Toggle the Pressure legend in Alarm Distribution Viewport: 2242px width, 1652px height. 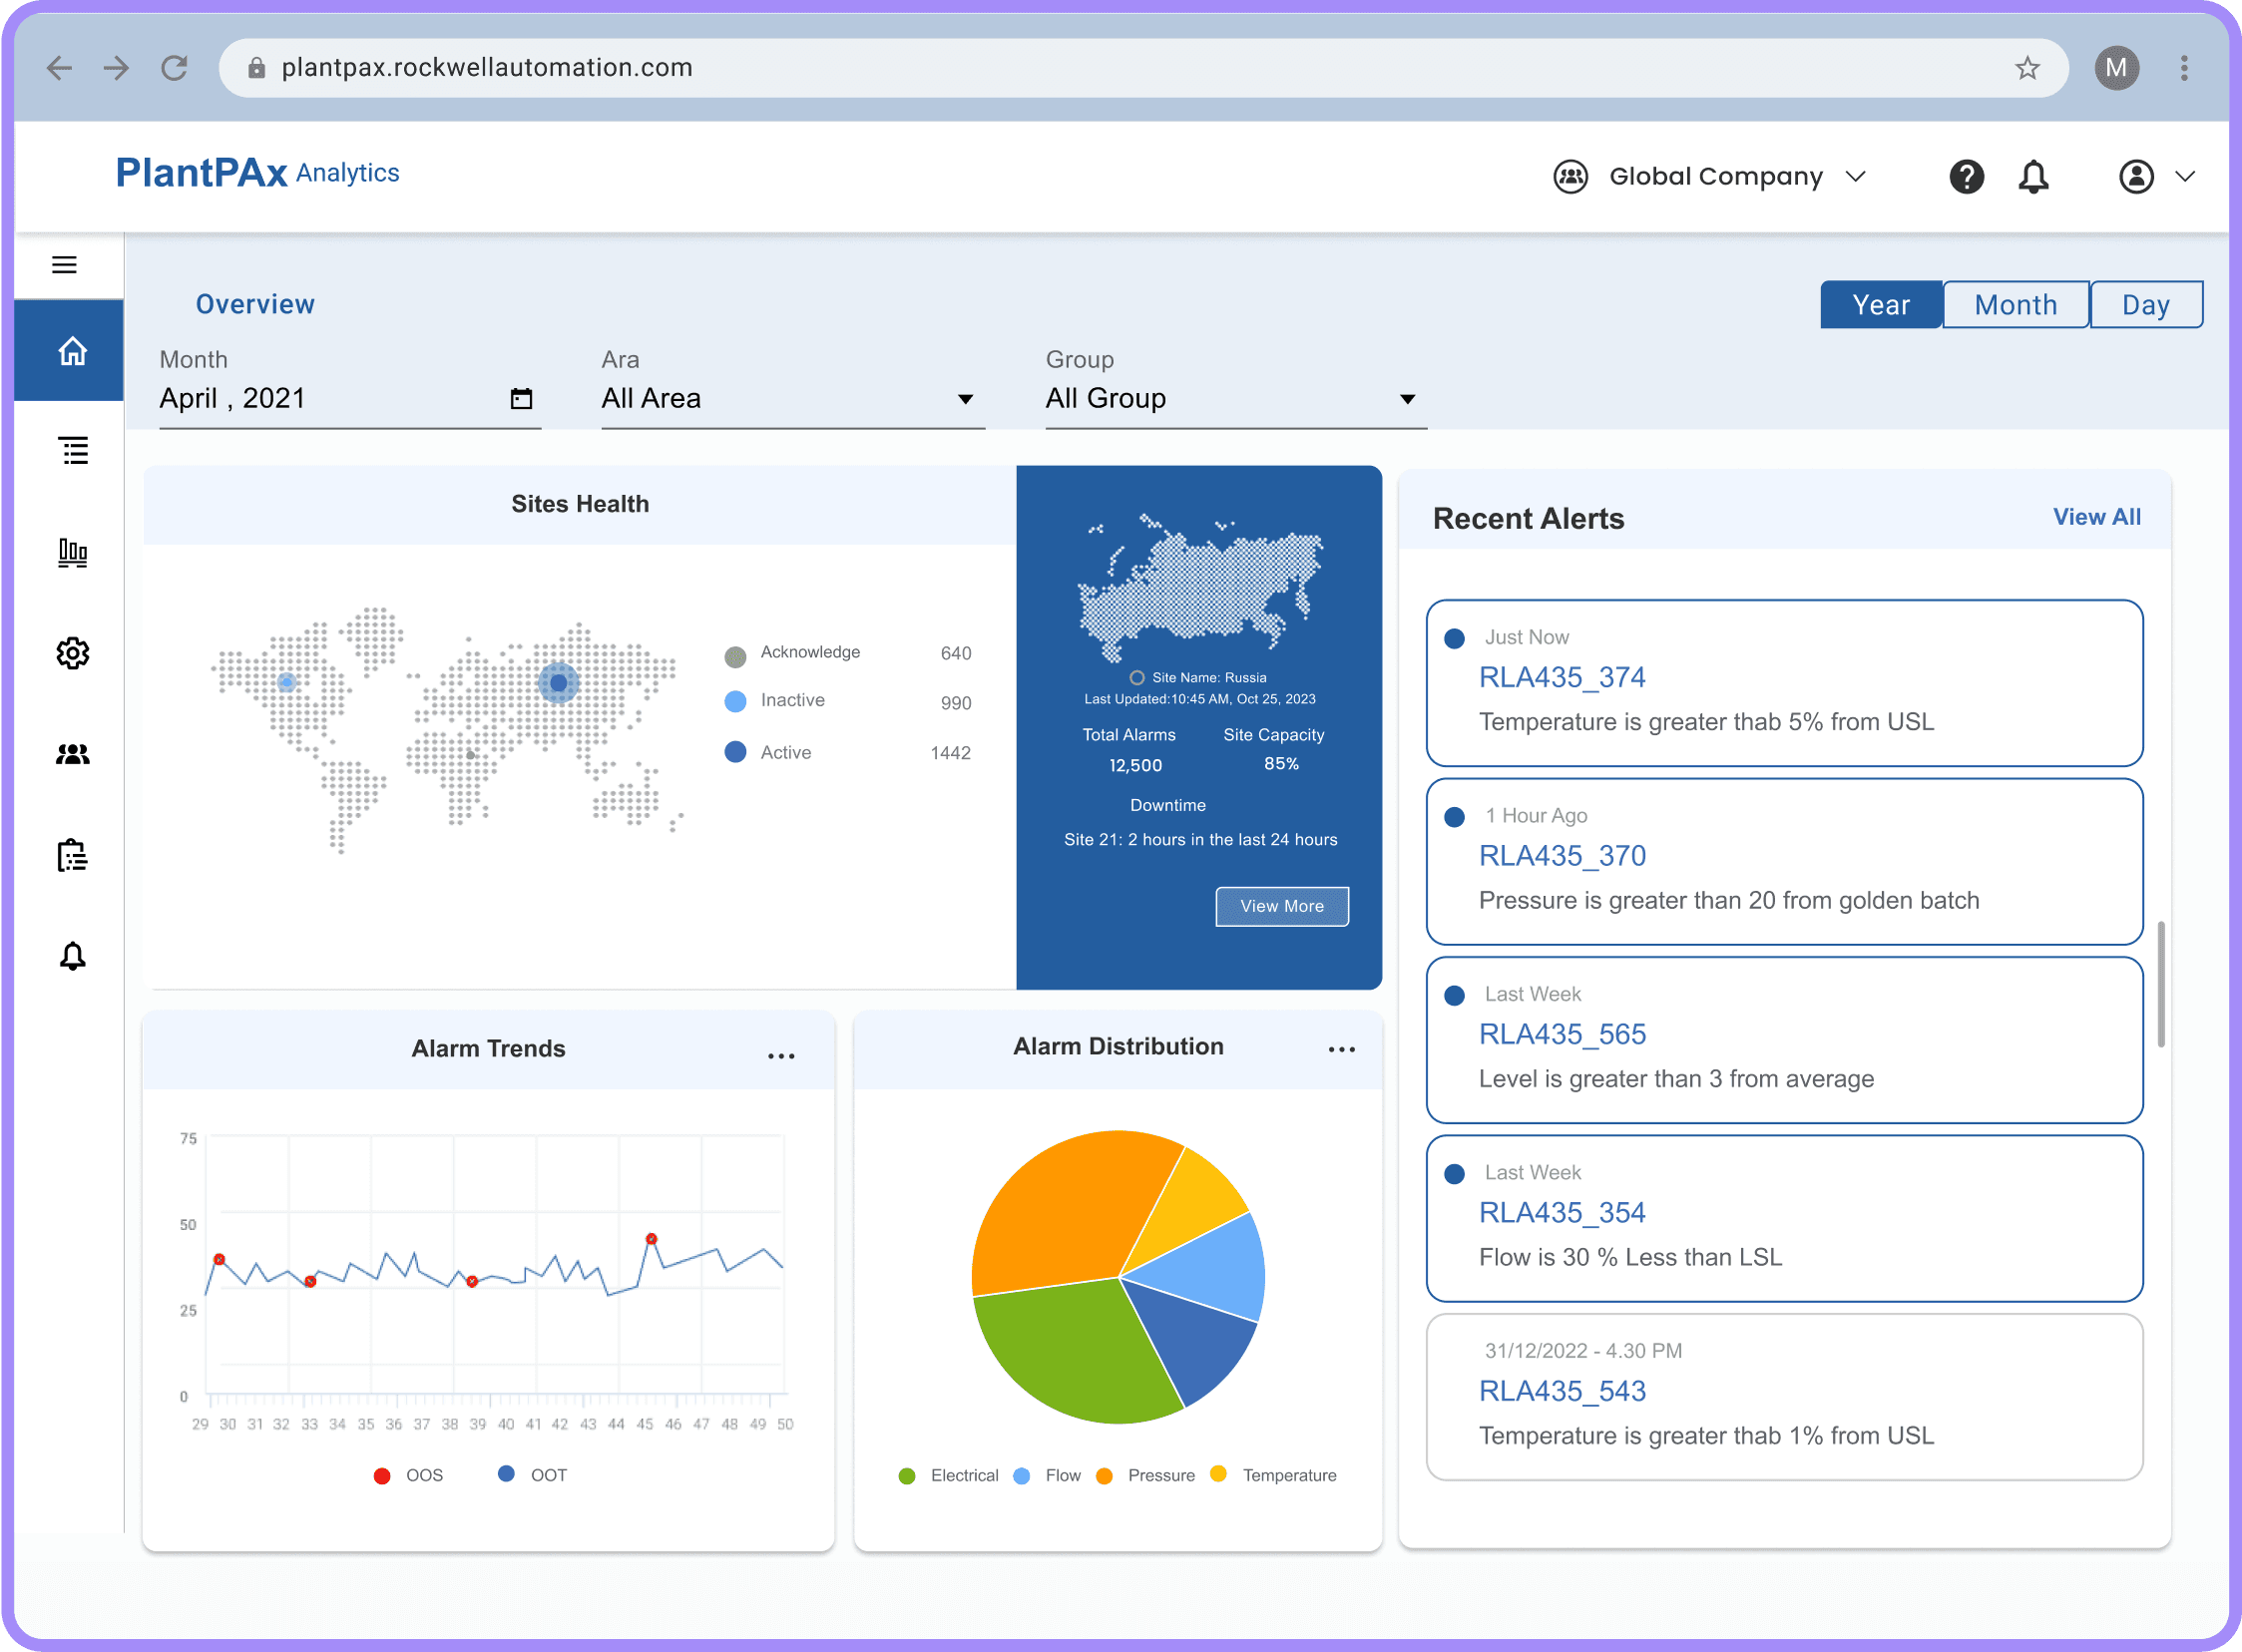(1145, 1475)
